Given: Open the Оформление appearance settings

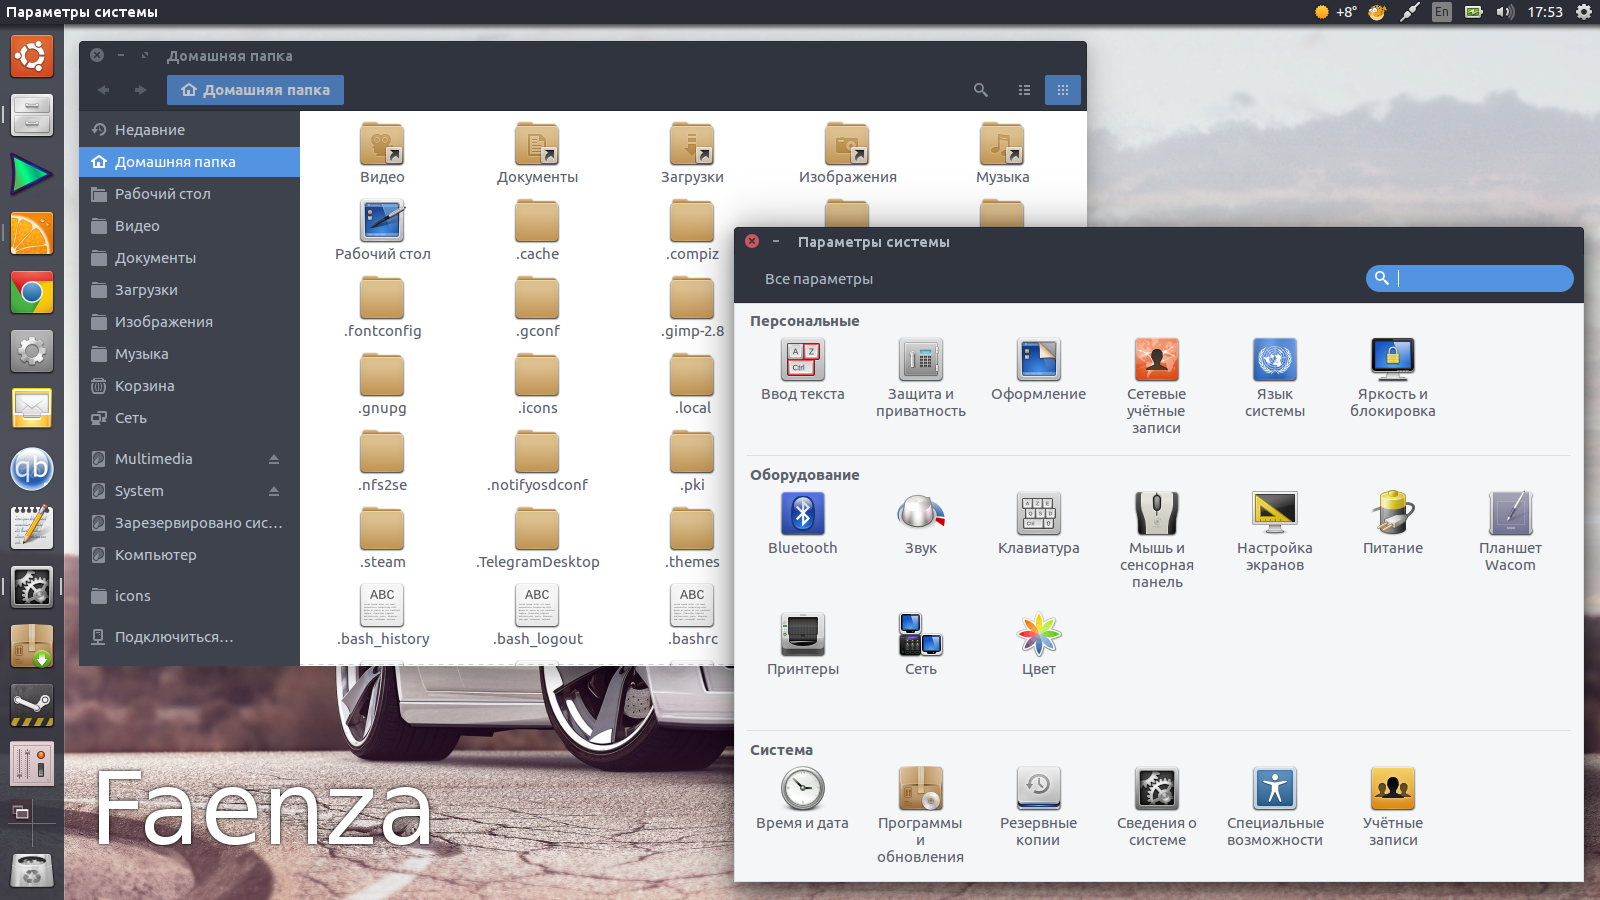Looking at the screenshot, I should click(x=1038, y=360).
